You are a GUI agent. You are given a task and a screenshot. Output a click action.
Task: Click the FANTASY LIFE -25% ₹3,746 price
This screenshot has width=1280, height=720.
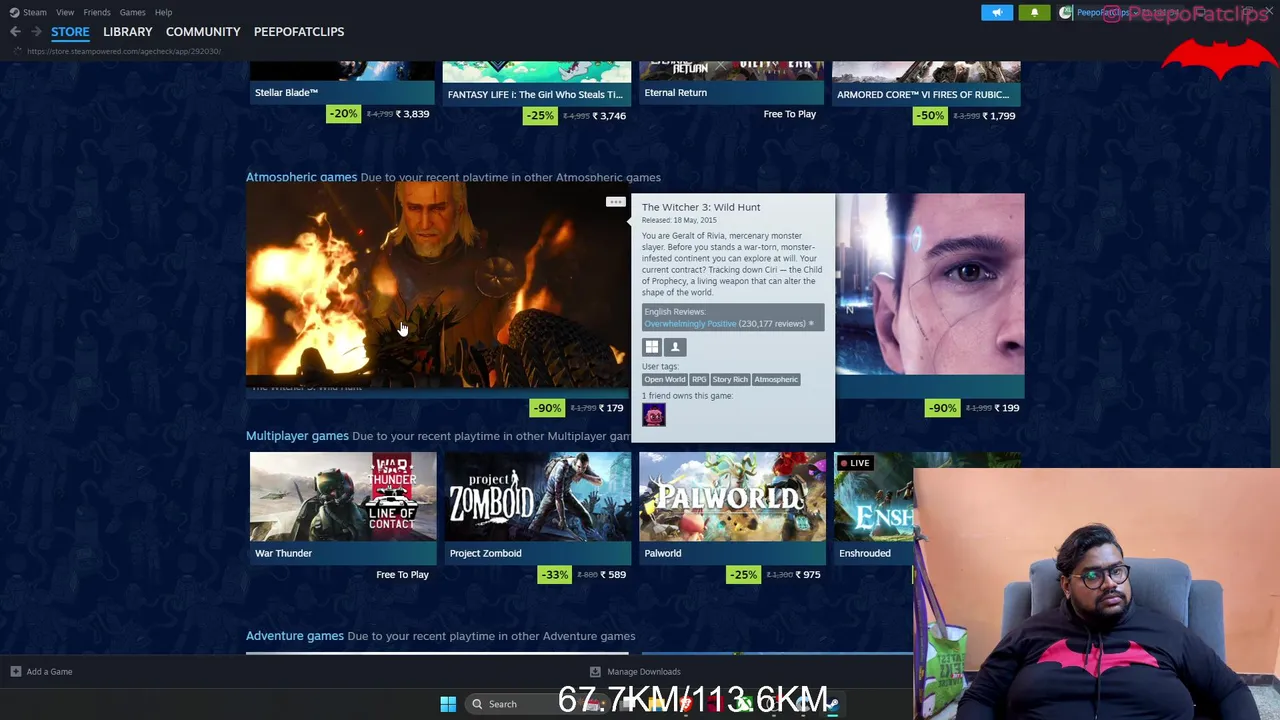coord(576,116)
